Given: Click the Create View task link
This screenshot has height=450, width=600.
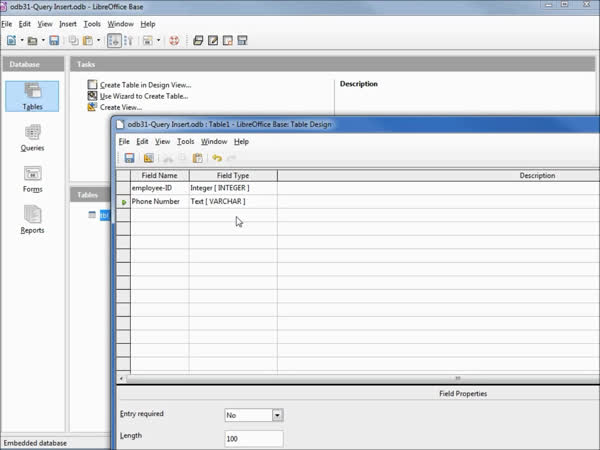Looking at the screenshot, I should [121, 107].
